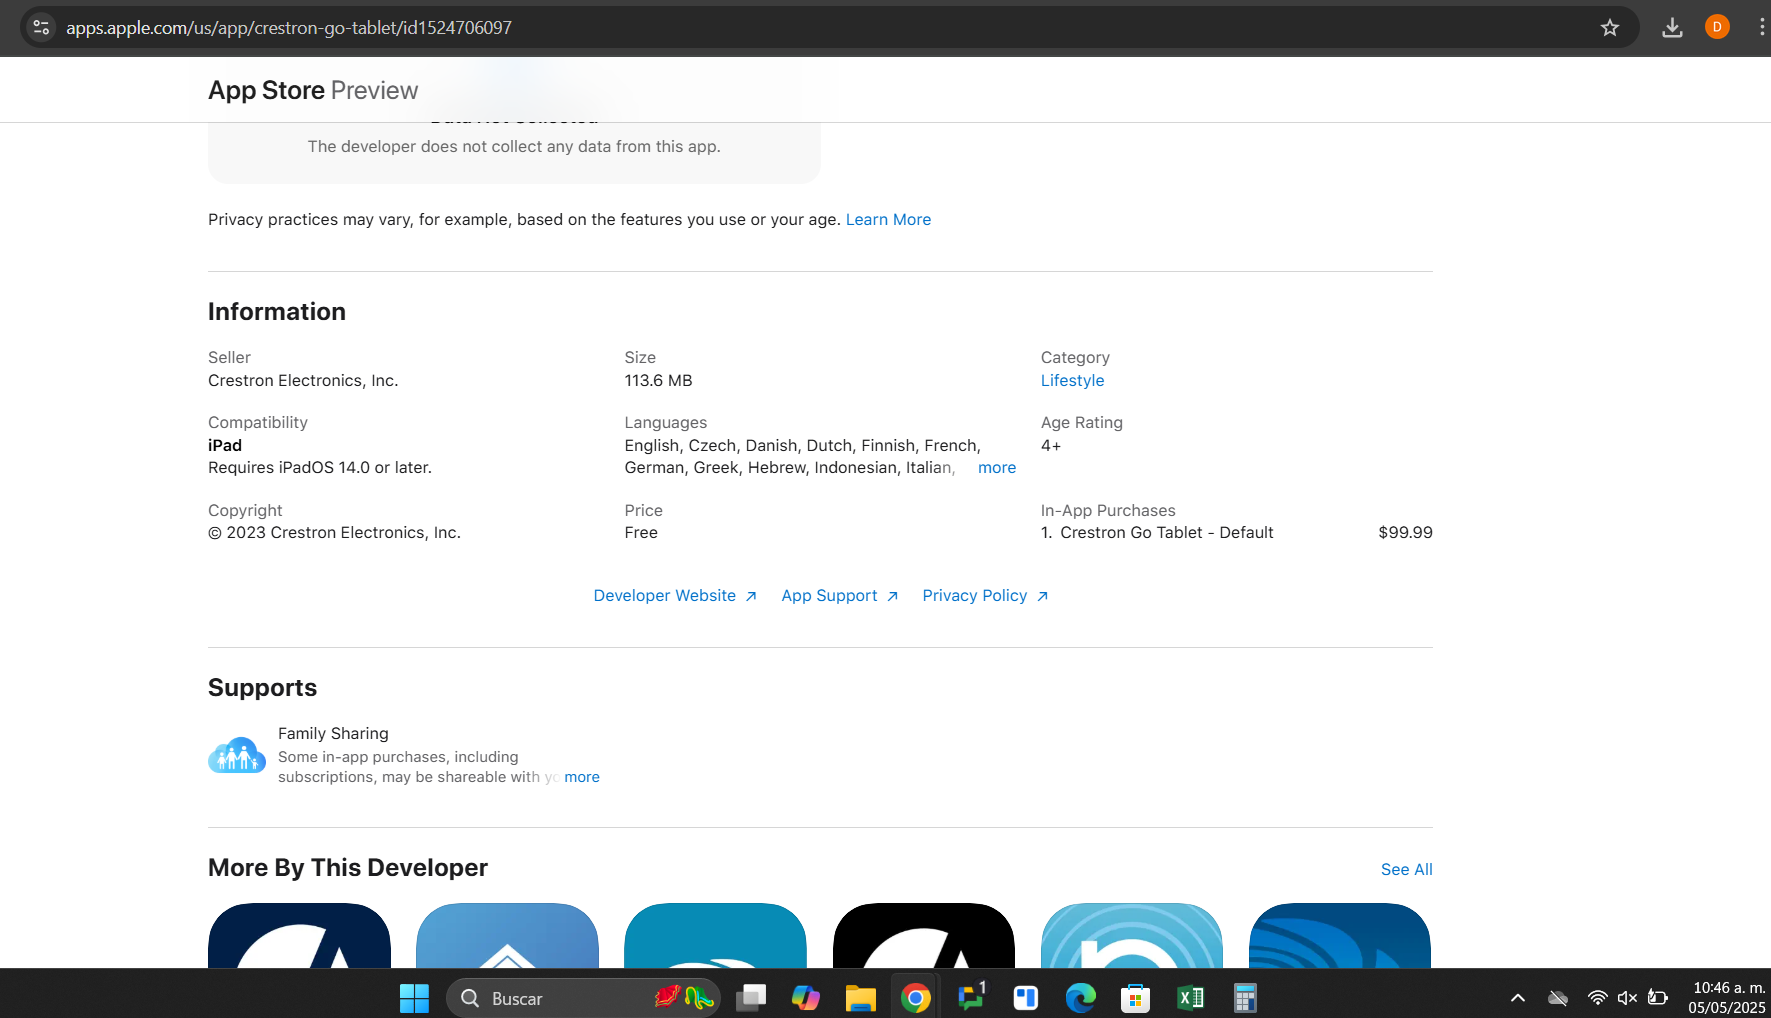Viewport: 1771px width, 1018px height.
Task: Select Crestron Go Tablet - Default text
Action: click(x=1166, y=532)
